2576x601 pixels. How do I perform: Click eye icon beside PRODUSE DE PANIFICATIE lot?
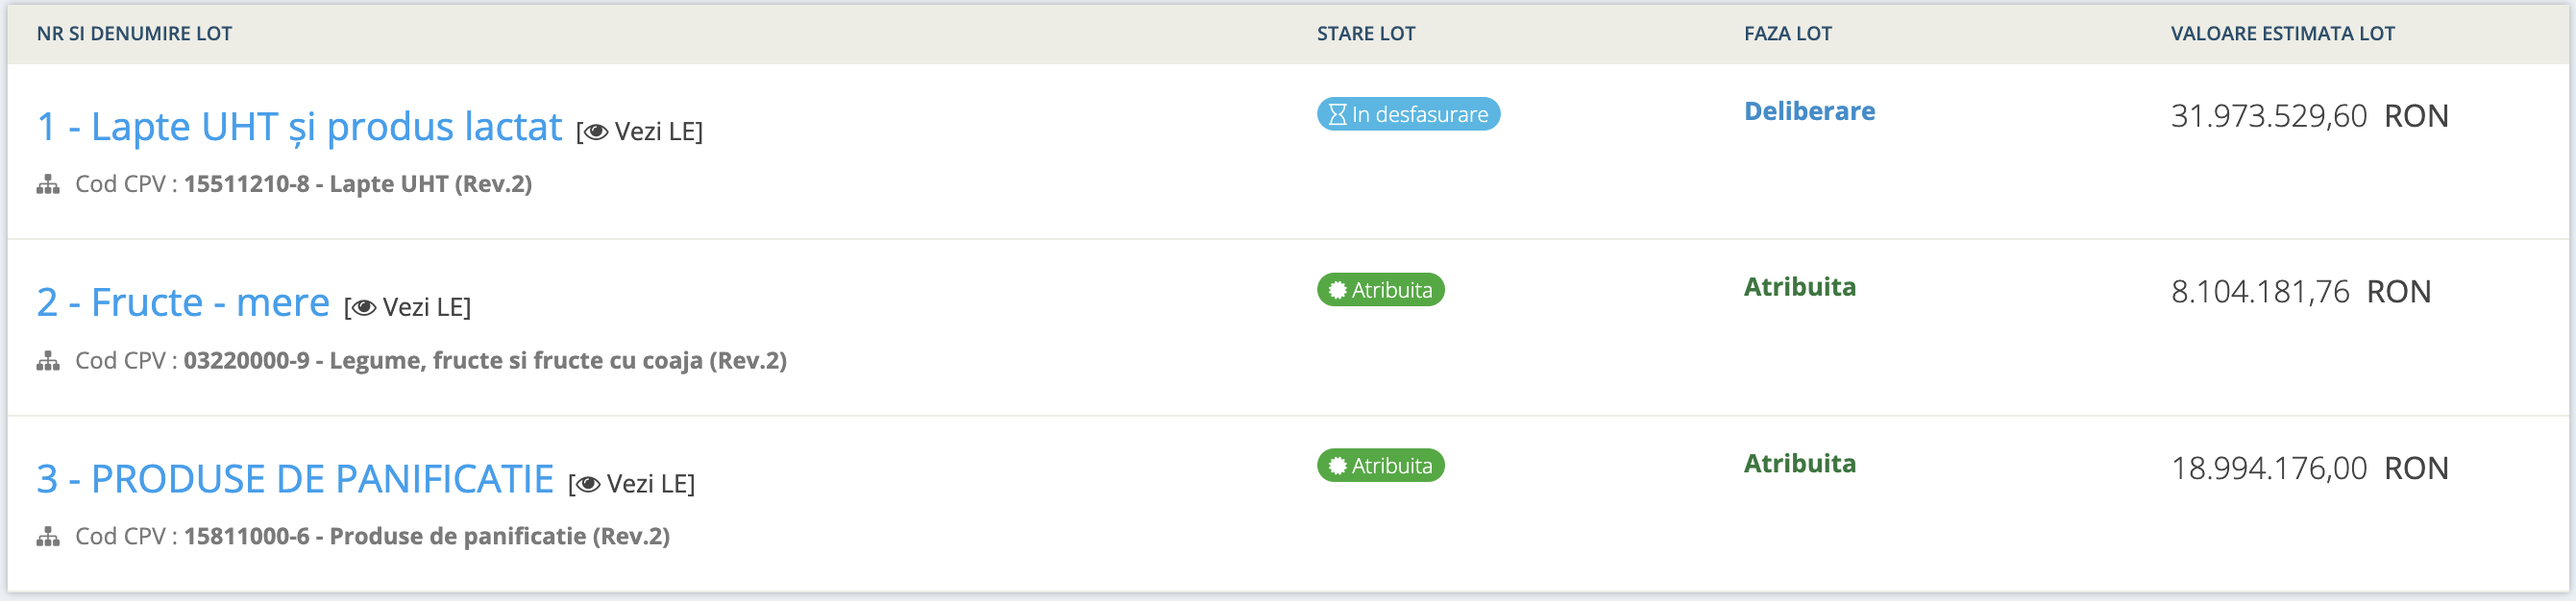click(588, 484)
